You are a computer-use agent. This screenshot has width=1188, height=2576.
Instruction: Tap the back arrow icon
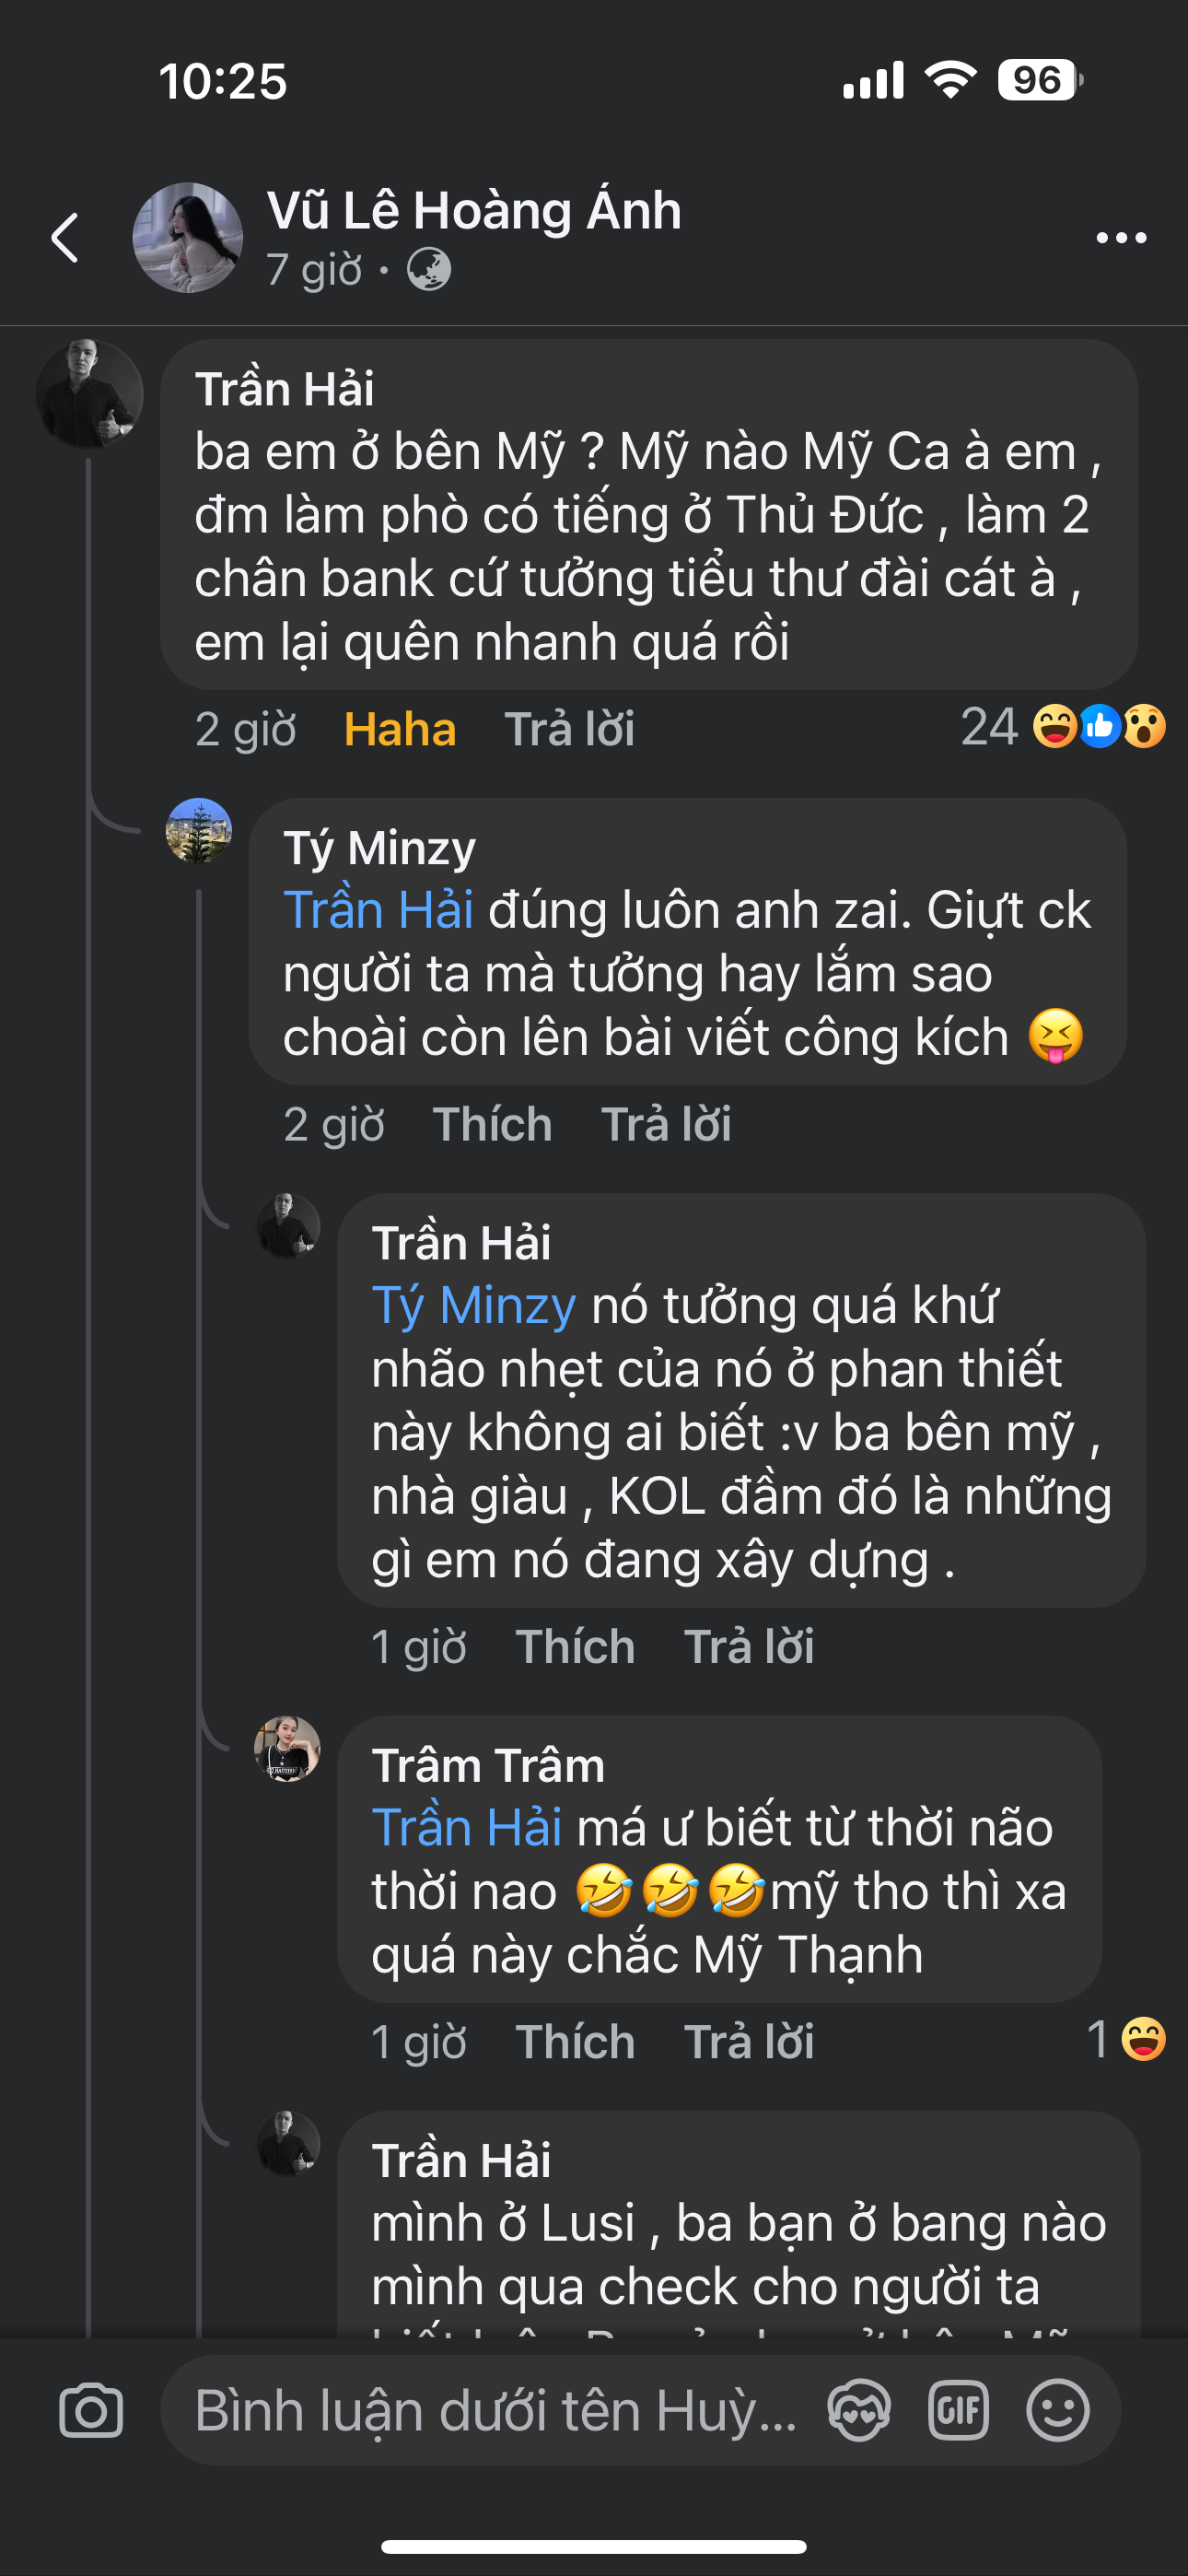[65, 238]
